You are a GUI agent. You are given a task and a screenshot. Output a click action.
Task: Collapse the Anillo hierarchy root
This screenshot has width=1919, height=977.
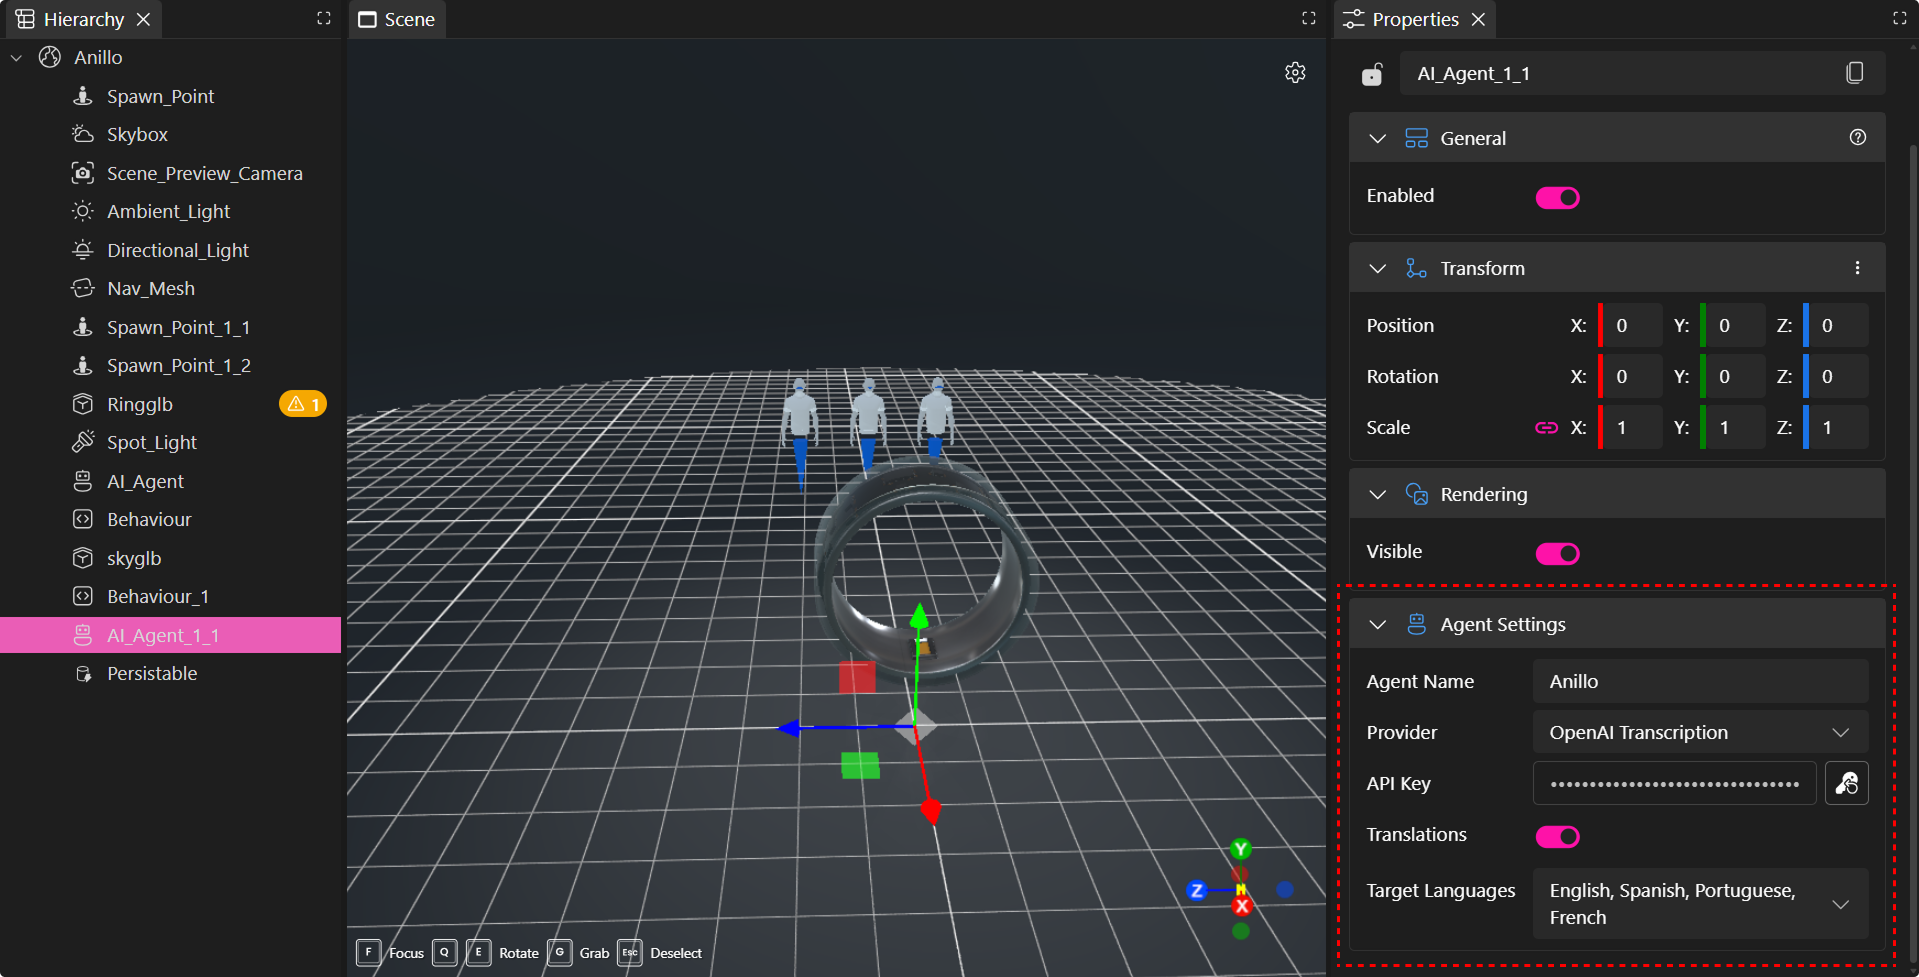(x=17, y=58)
